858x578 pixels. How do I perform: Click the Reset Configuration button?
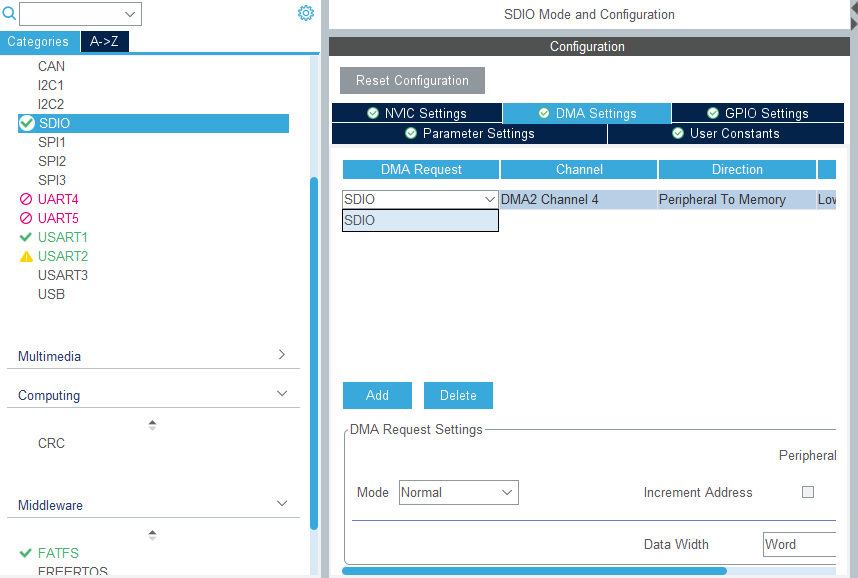point(413,80)
